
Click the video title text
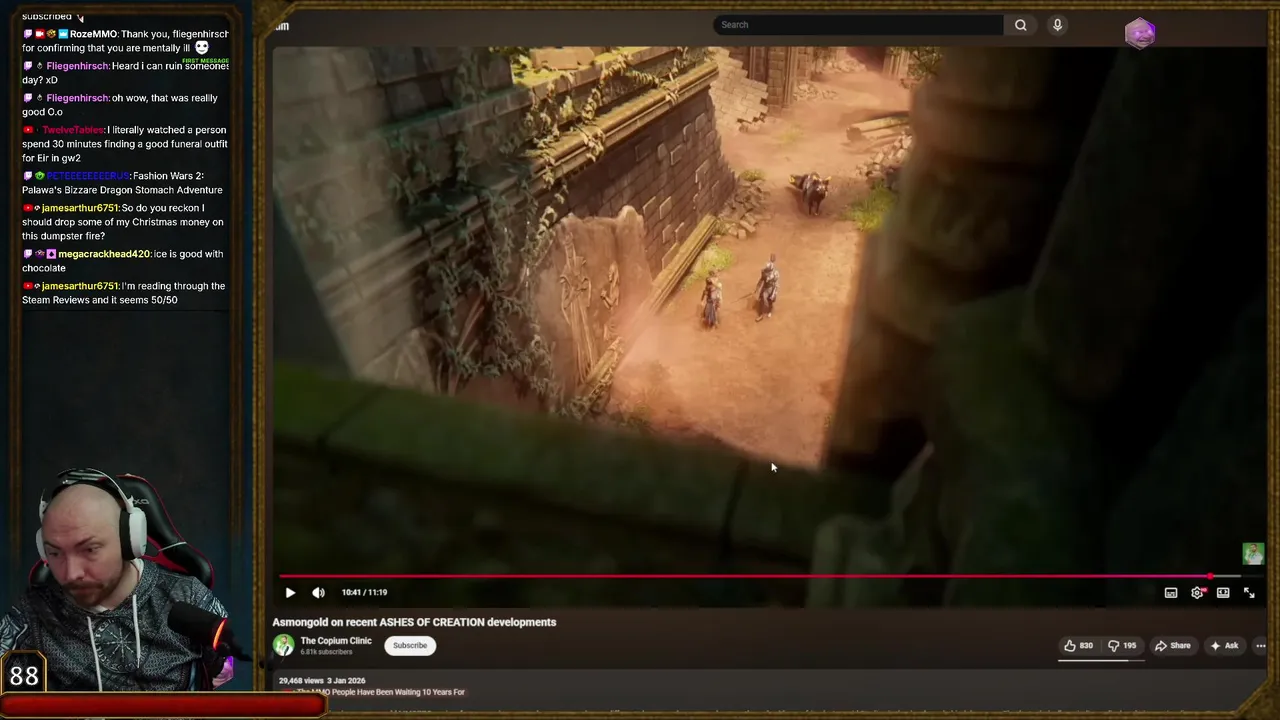coord(414,622)
